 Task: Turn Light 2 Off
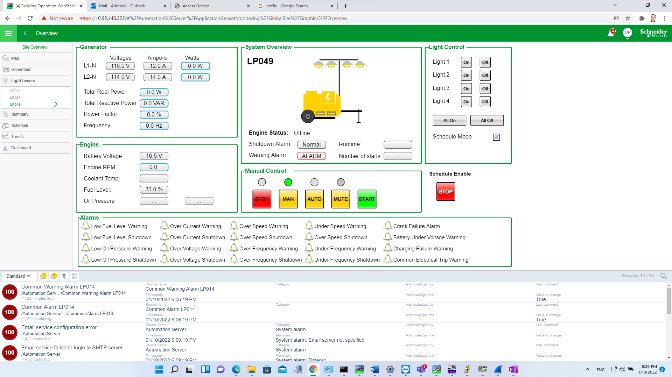pos(485,75)
